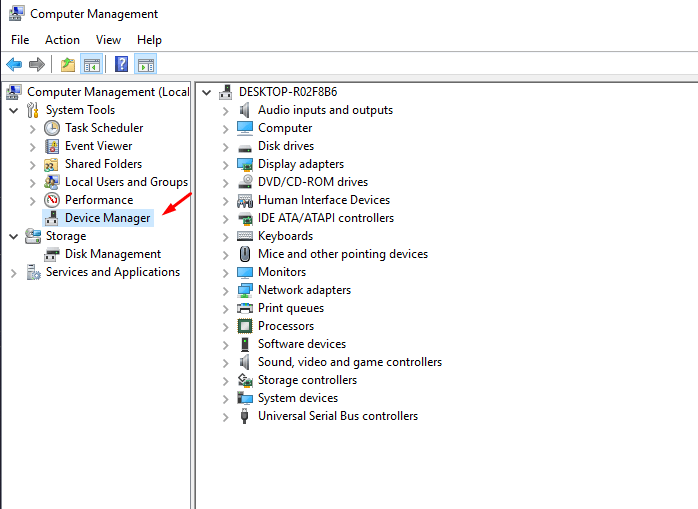Click the Processors chip icon

(244, 326)
